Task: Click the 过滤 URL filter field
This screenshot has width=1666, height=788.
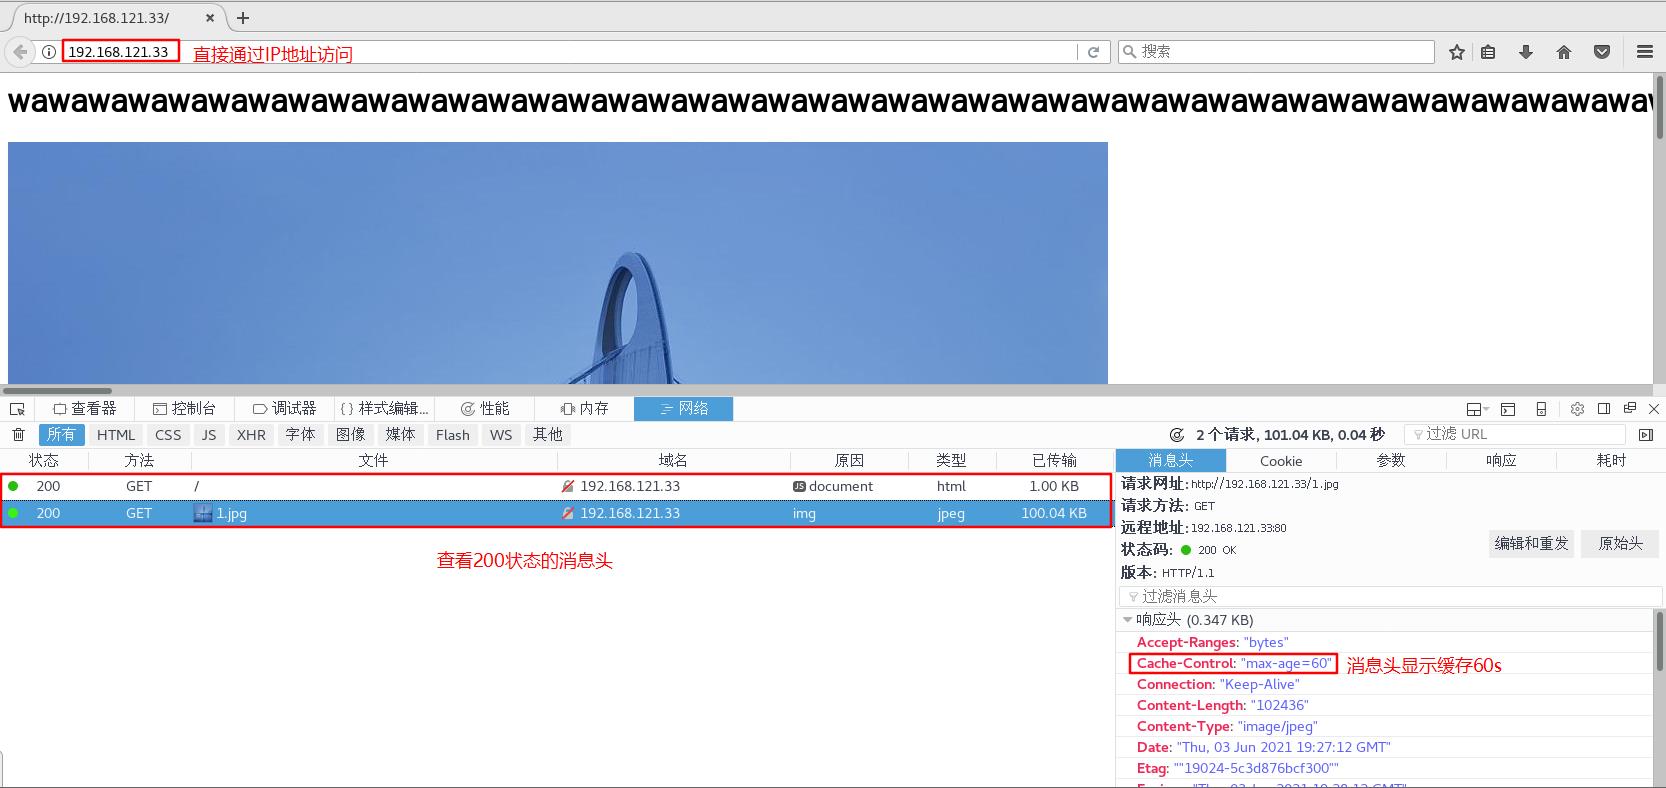Action: click(1515, 434)
